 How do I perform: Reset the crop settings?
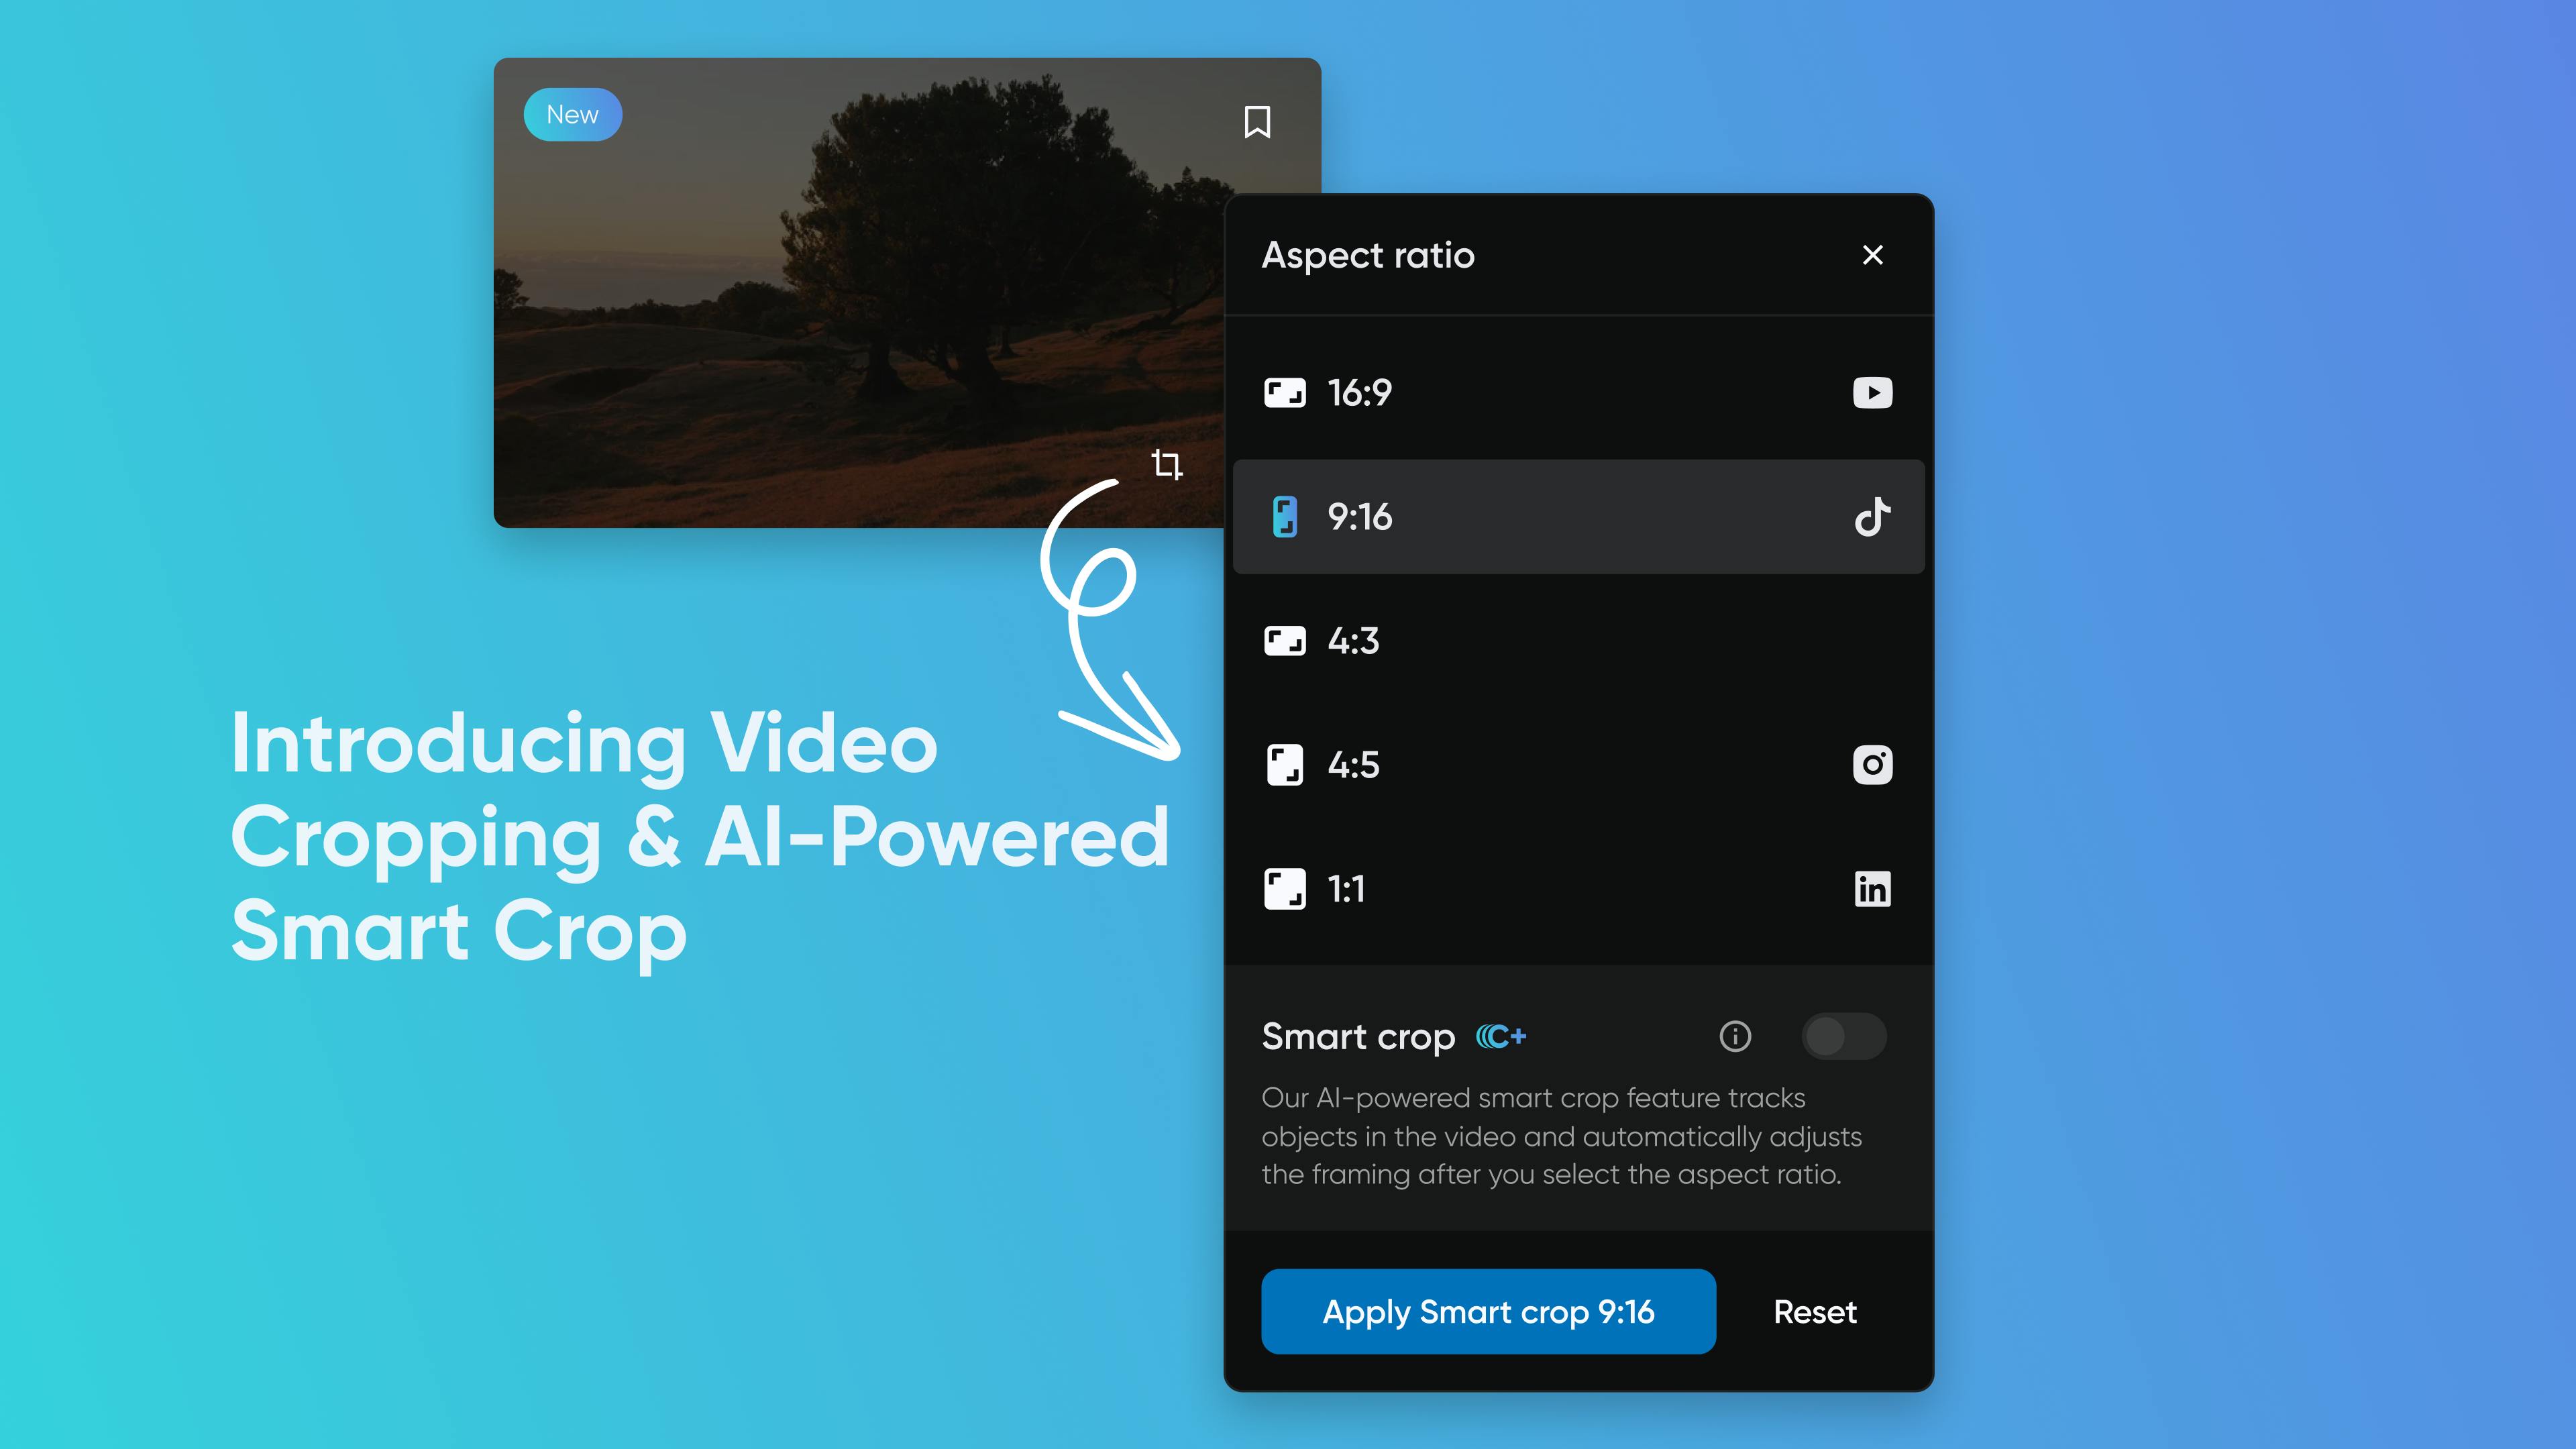(1813, 1311)
